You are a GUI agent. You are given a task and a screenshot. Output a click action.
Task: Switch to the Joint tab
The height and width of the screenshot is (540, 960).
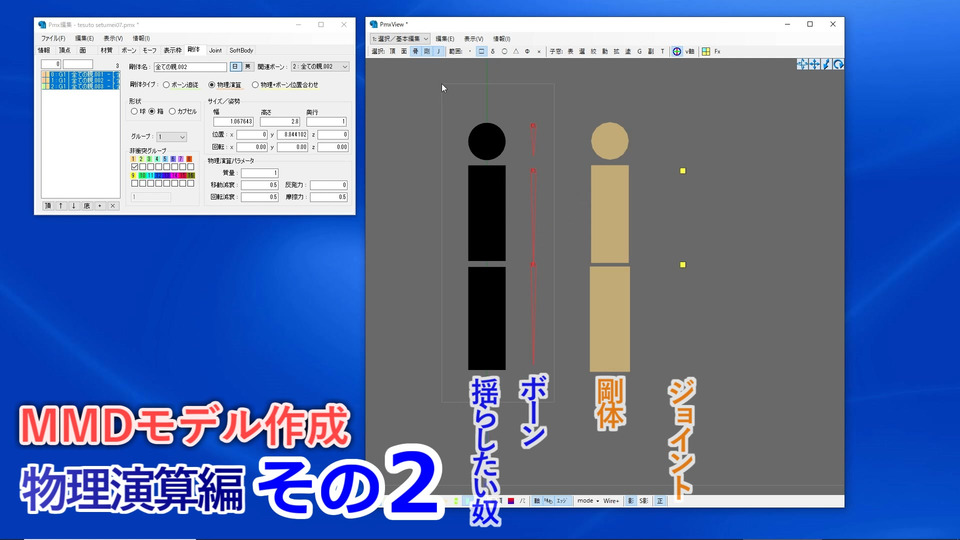coord(215,50)
